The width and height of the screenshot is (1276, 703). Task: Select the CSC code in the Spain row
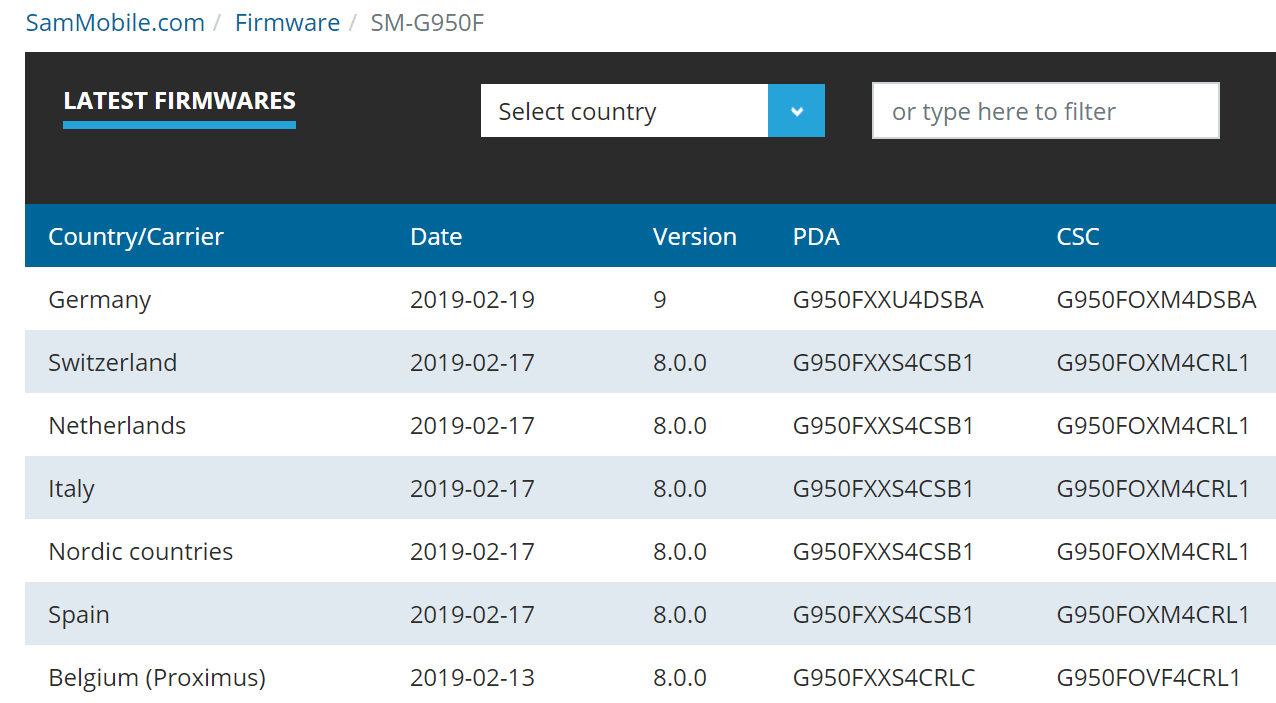(x=1153, y=615)
